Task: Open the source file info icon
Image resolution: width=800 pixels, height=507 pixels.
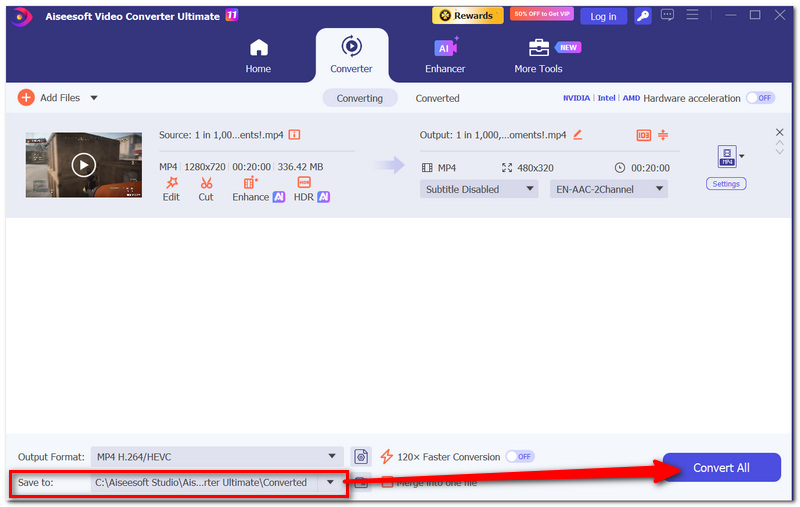Action: point(294,135)
